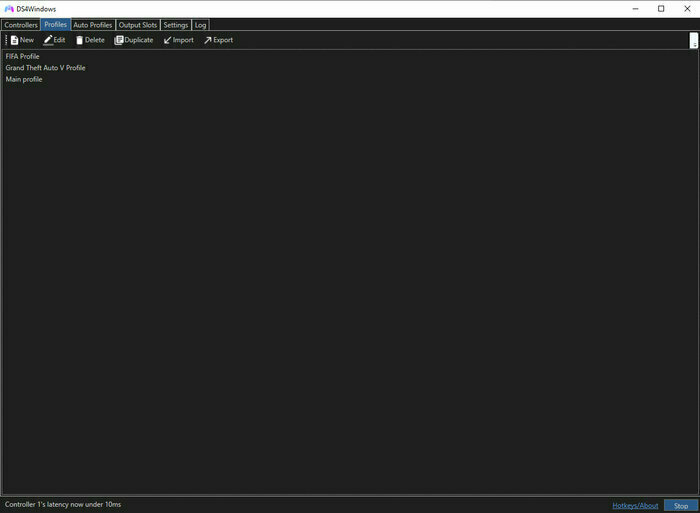Click the Duplicate pages icon
700x513 pixels.
coord(119,40)
